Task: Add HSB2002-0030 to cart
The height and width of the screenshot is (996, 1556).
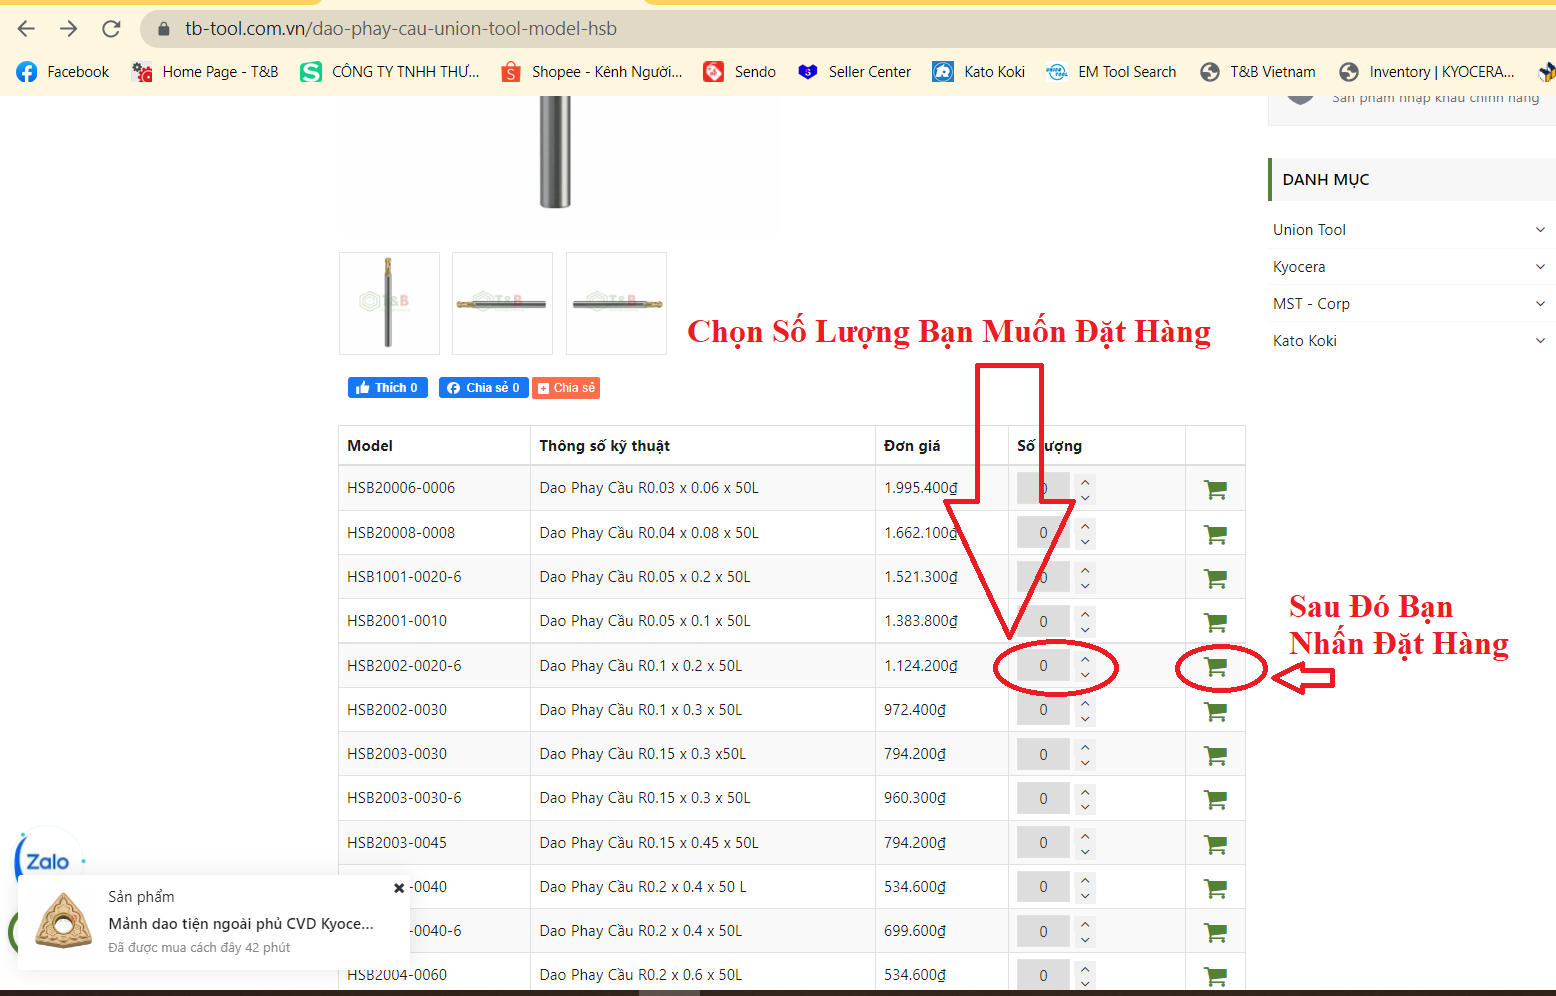Action: [1215, 711]
